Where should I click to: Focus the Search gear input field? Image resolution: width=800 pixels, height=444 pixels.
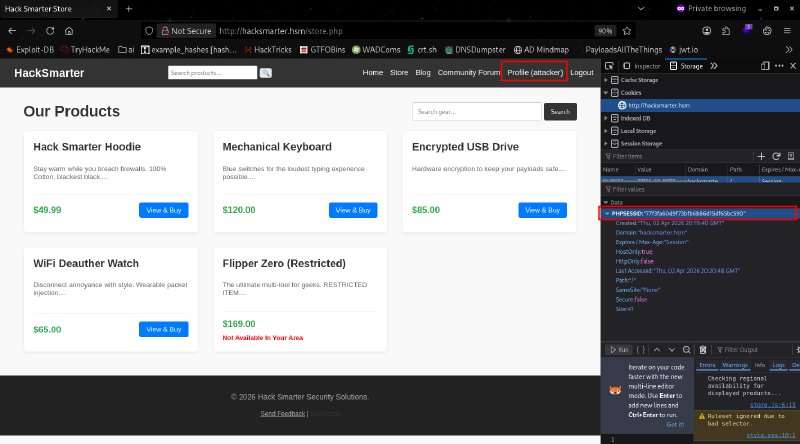477,112
